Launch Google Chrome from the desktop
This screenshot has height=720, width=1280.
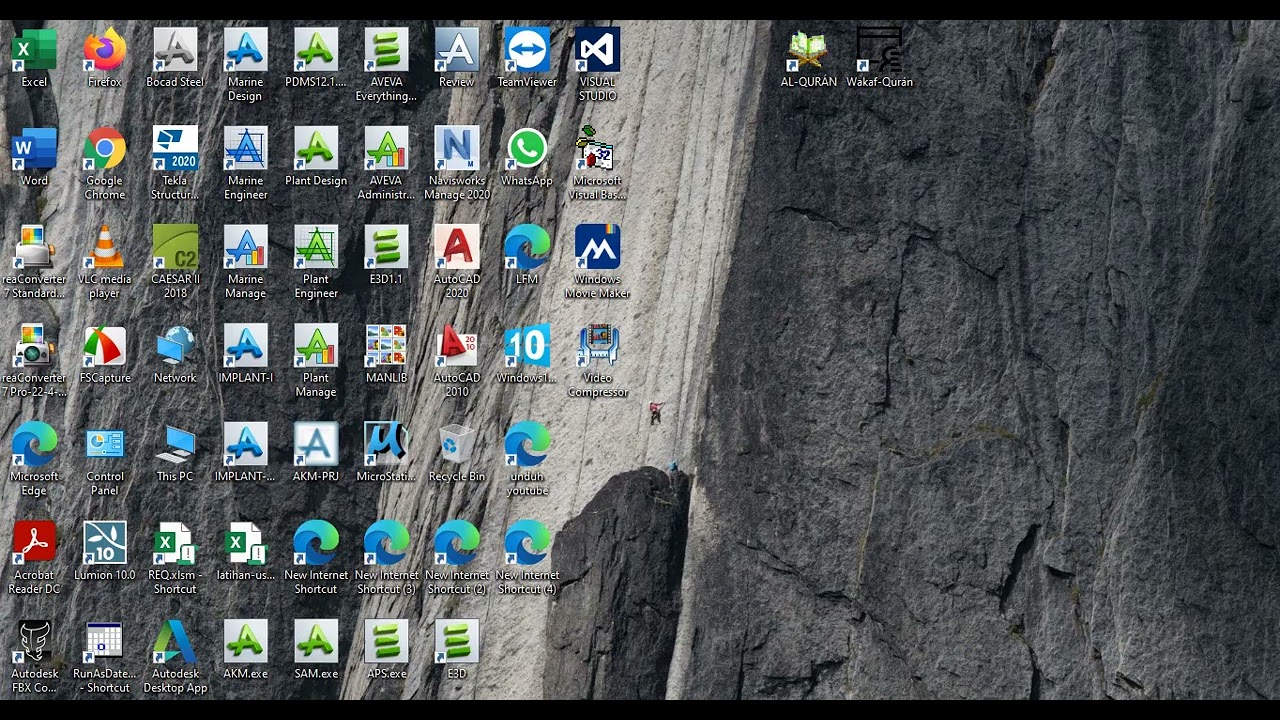coord(105,149)
